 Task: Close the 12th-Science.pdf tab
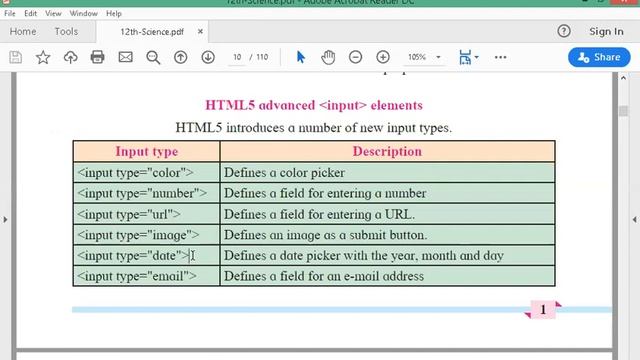click(200, 31)
